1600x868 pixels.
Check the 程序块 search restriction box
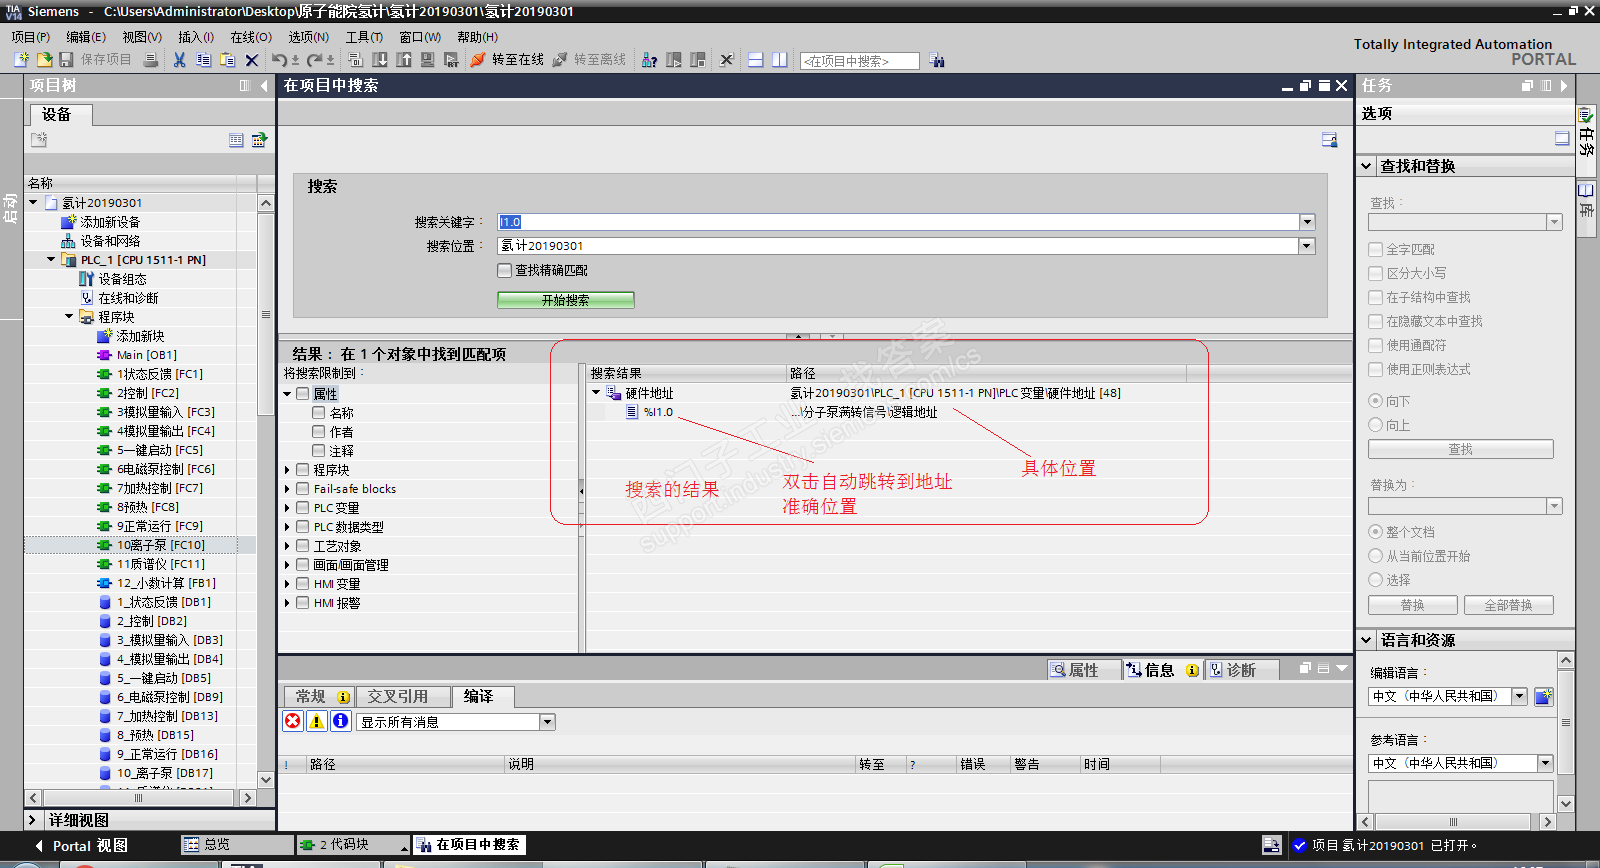[x=303, y=470]
